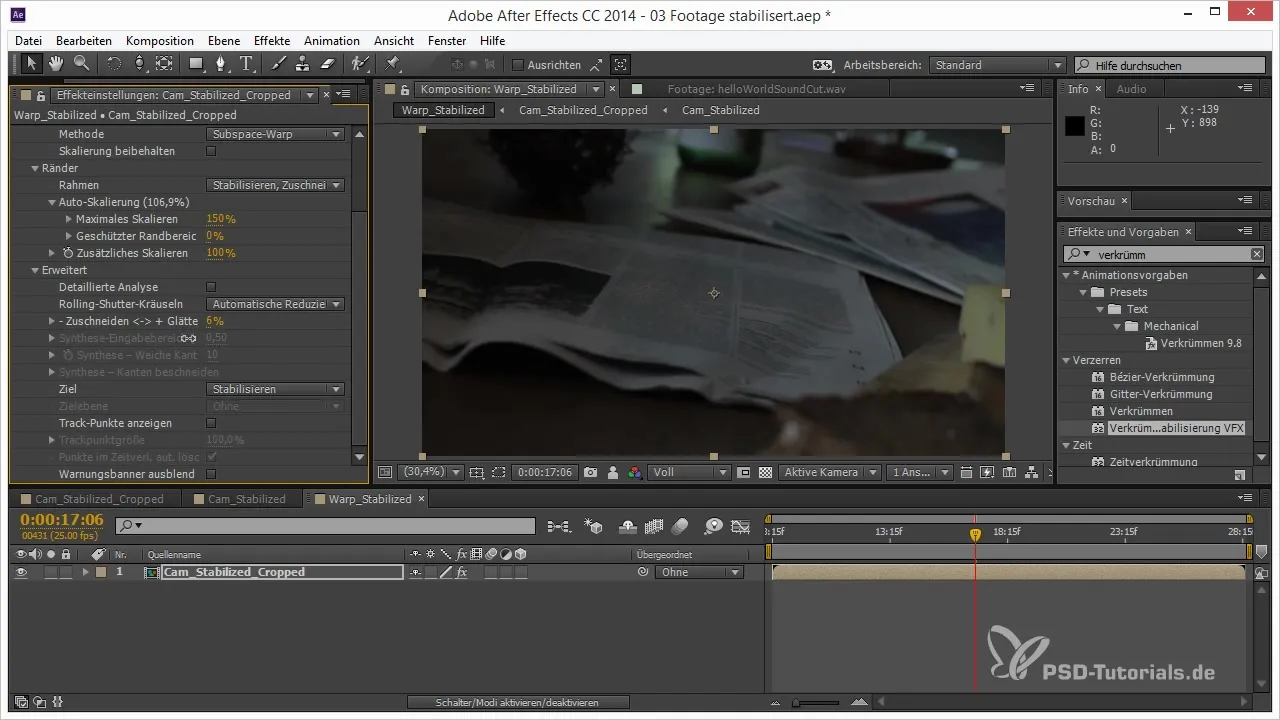The height and width of the screenshot is (720, 1280).
Task: Select the Verkrümmen effect preset
Action: [1141, 411]
